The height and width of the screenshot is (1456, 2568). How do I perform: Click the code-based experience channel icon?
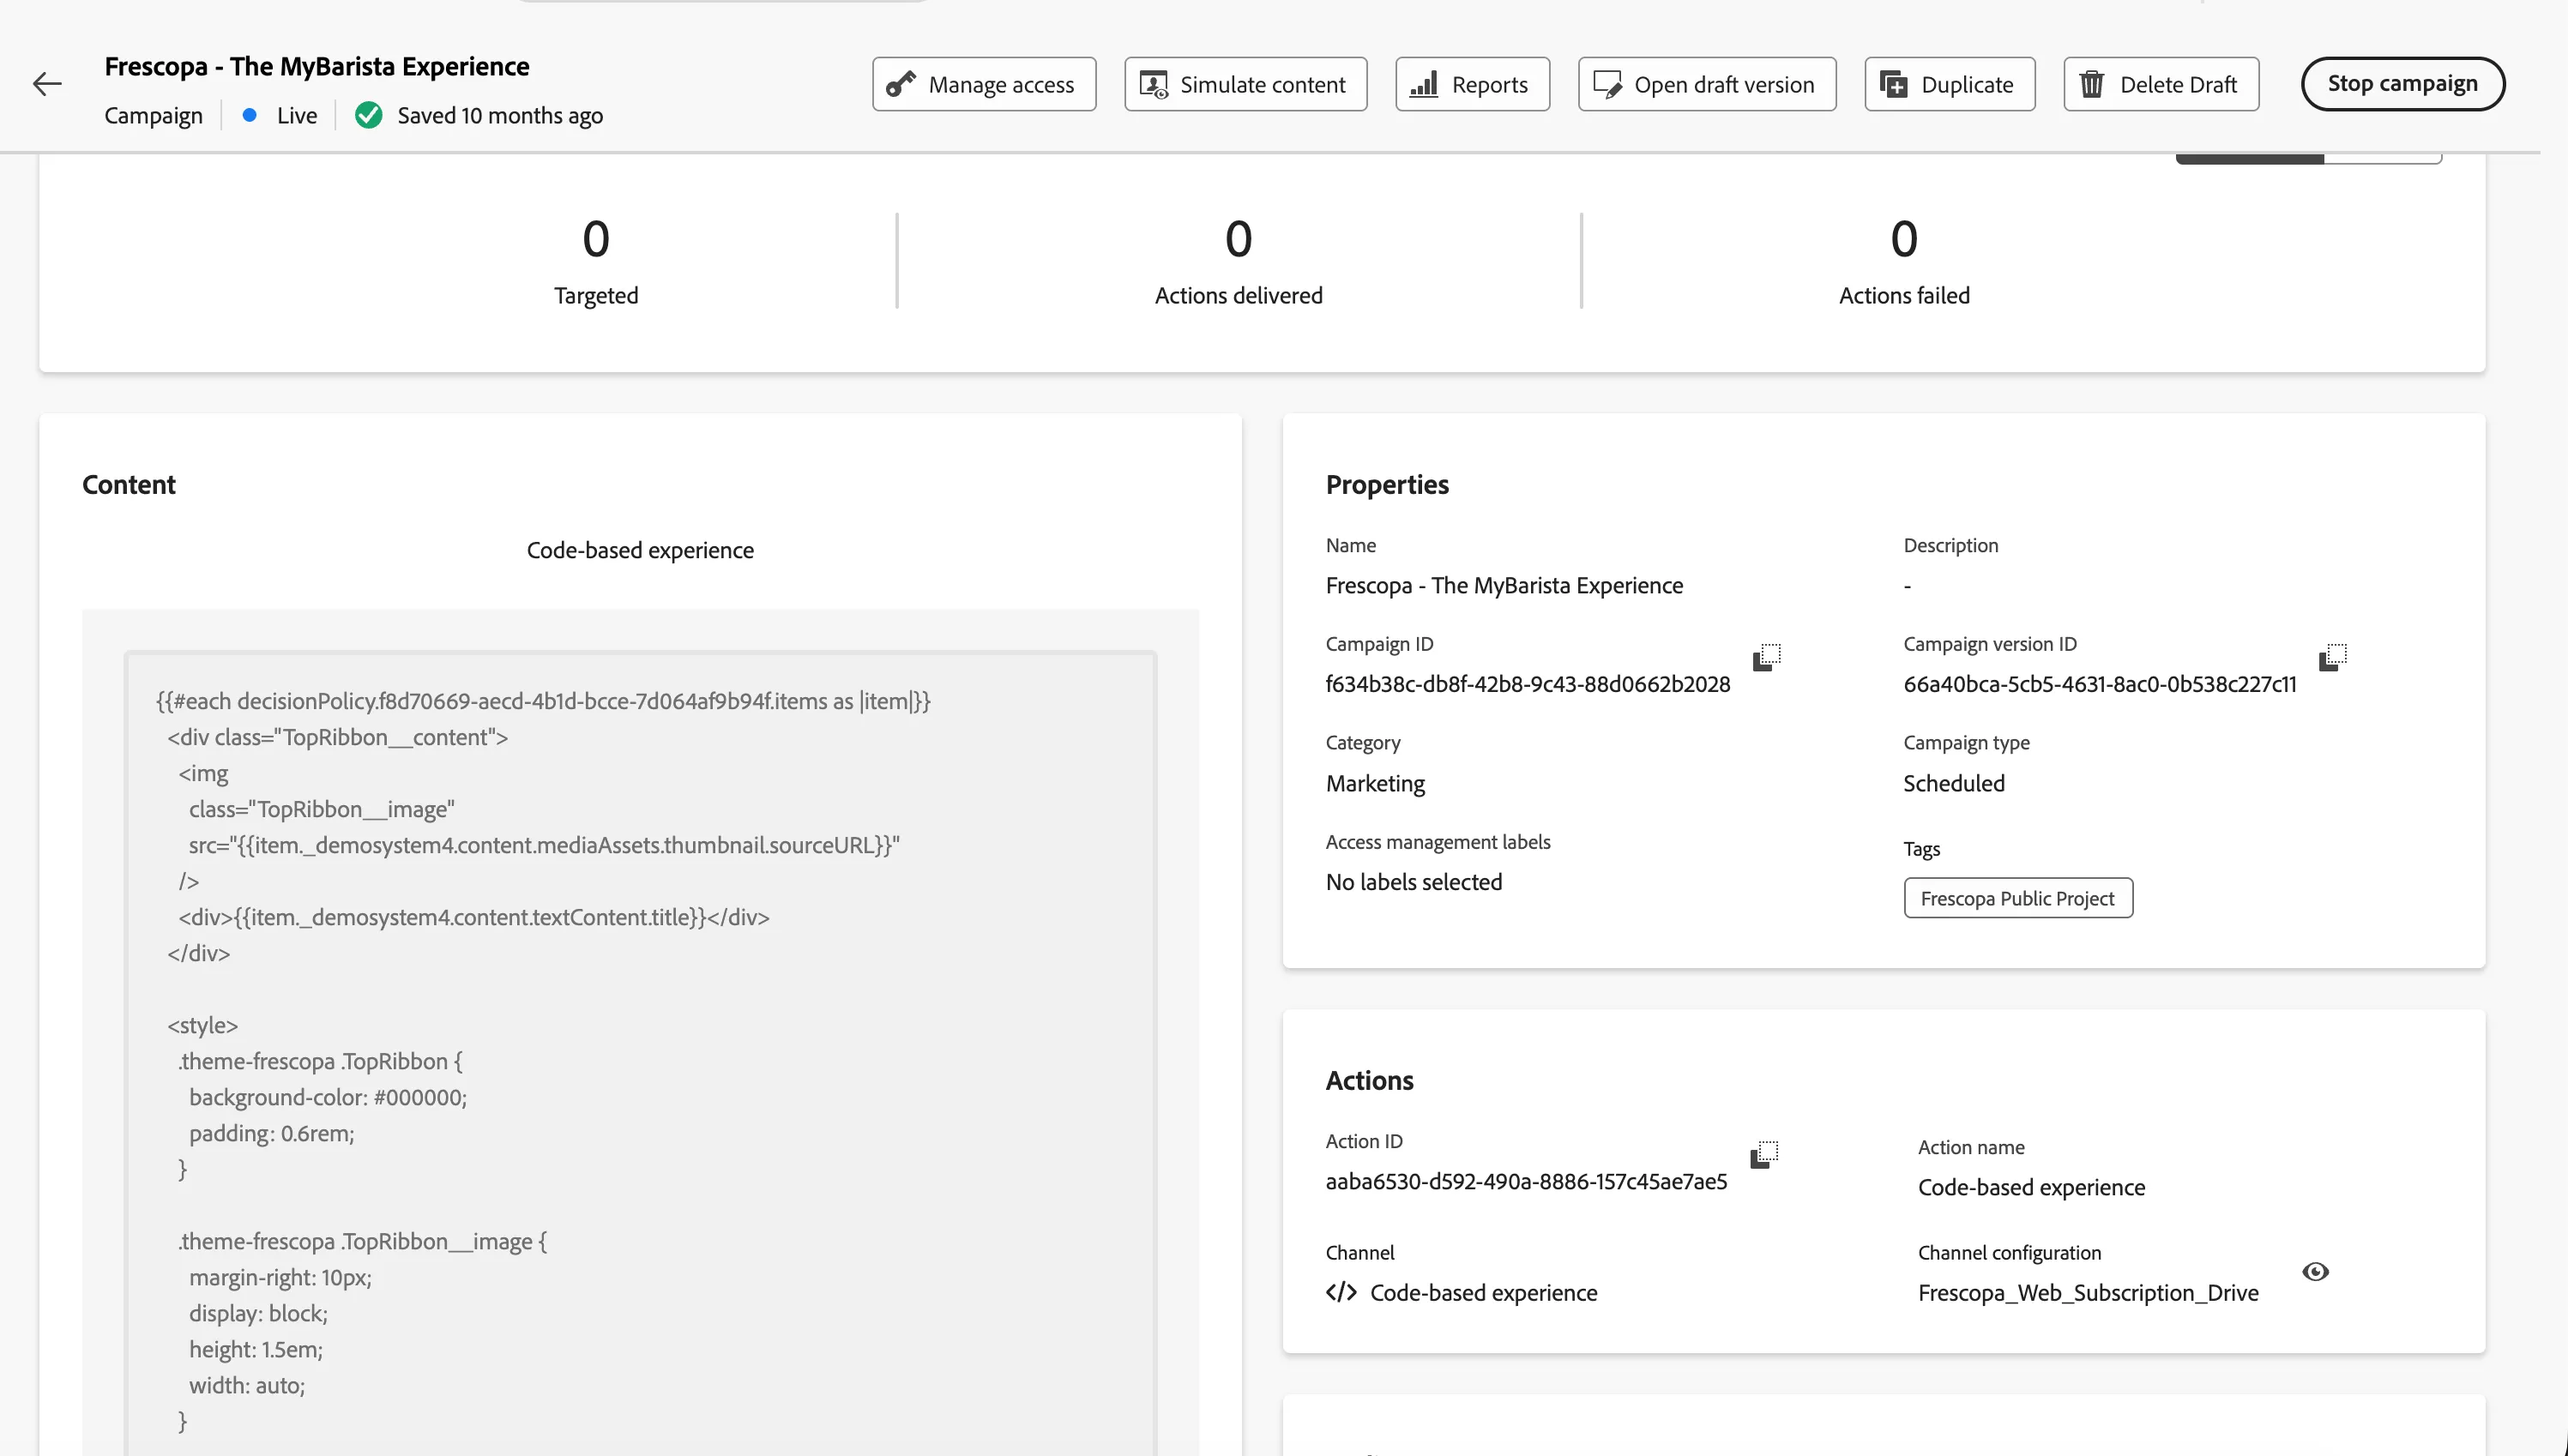1341,1293
